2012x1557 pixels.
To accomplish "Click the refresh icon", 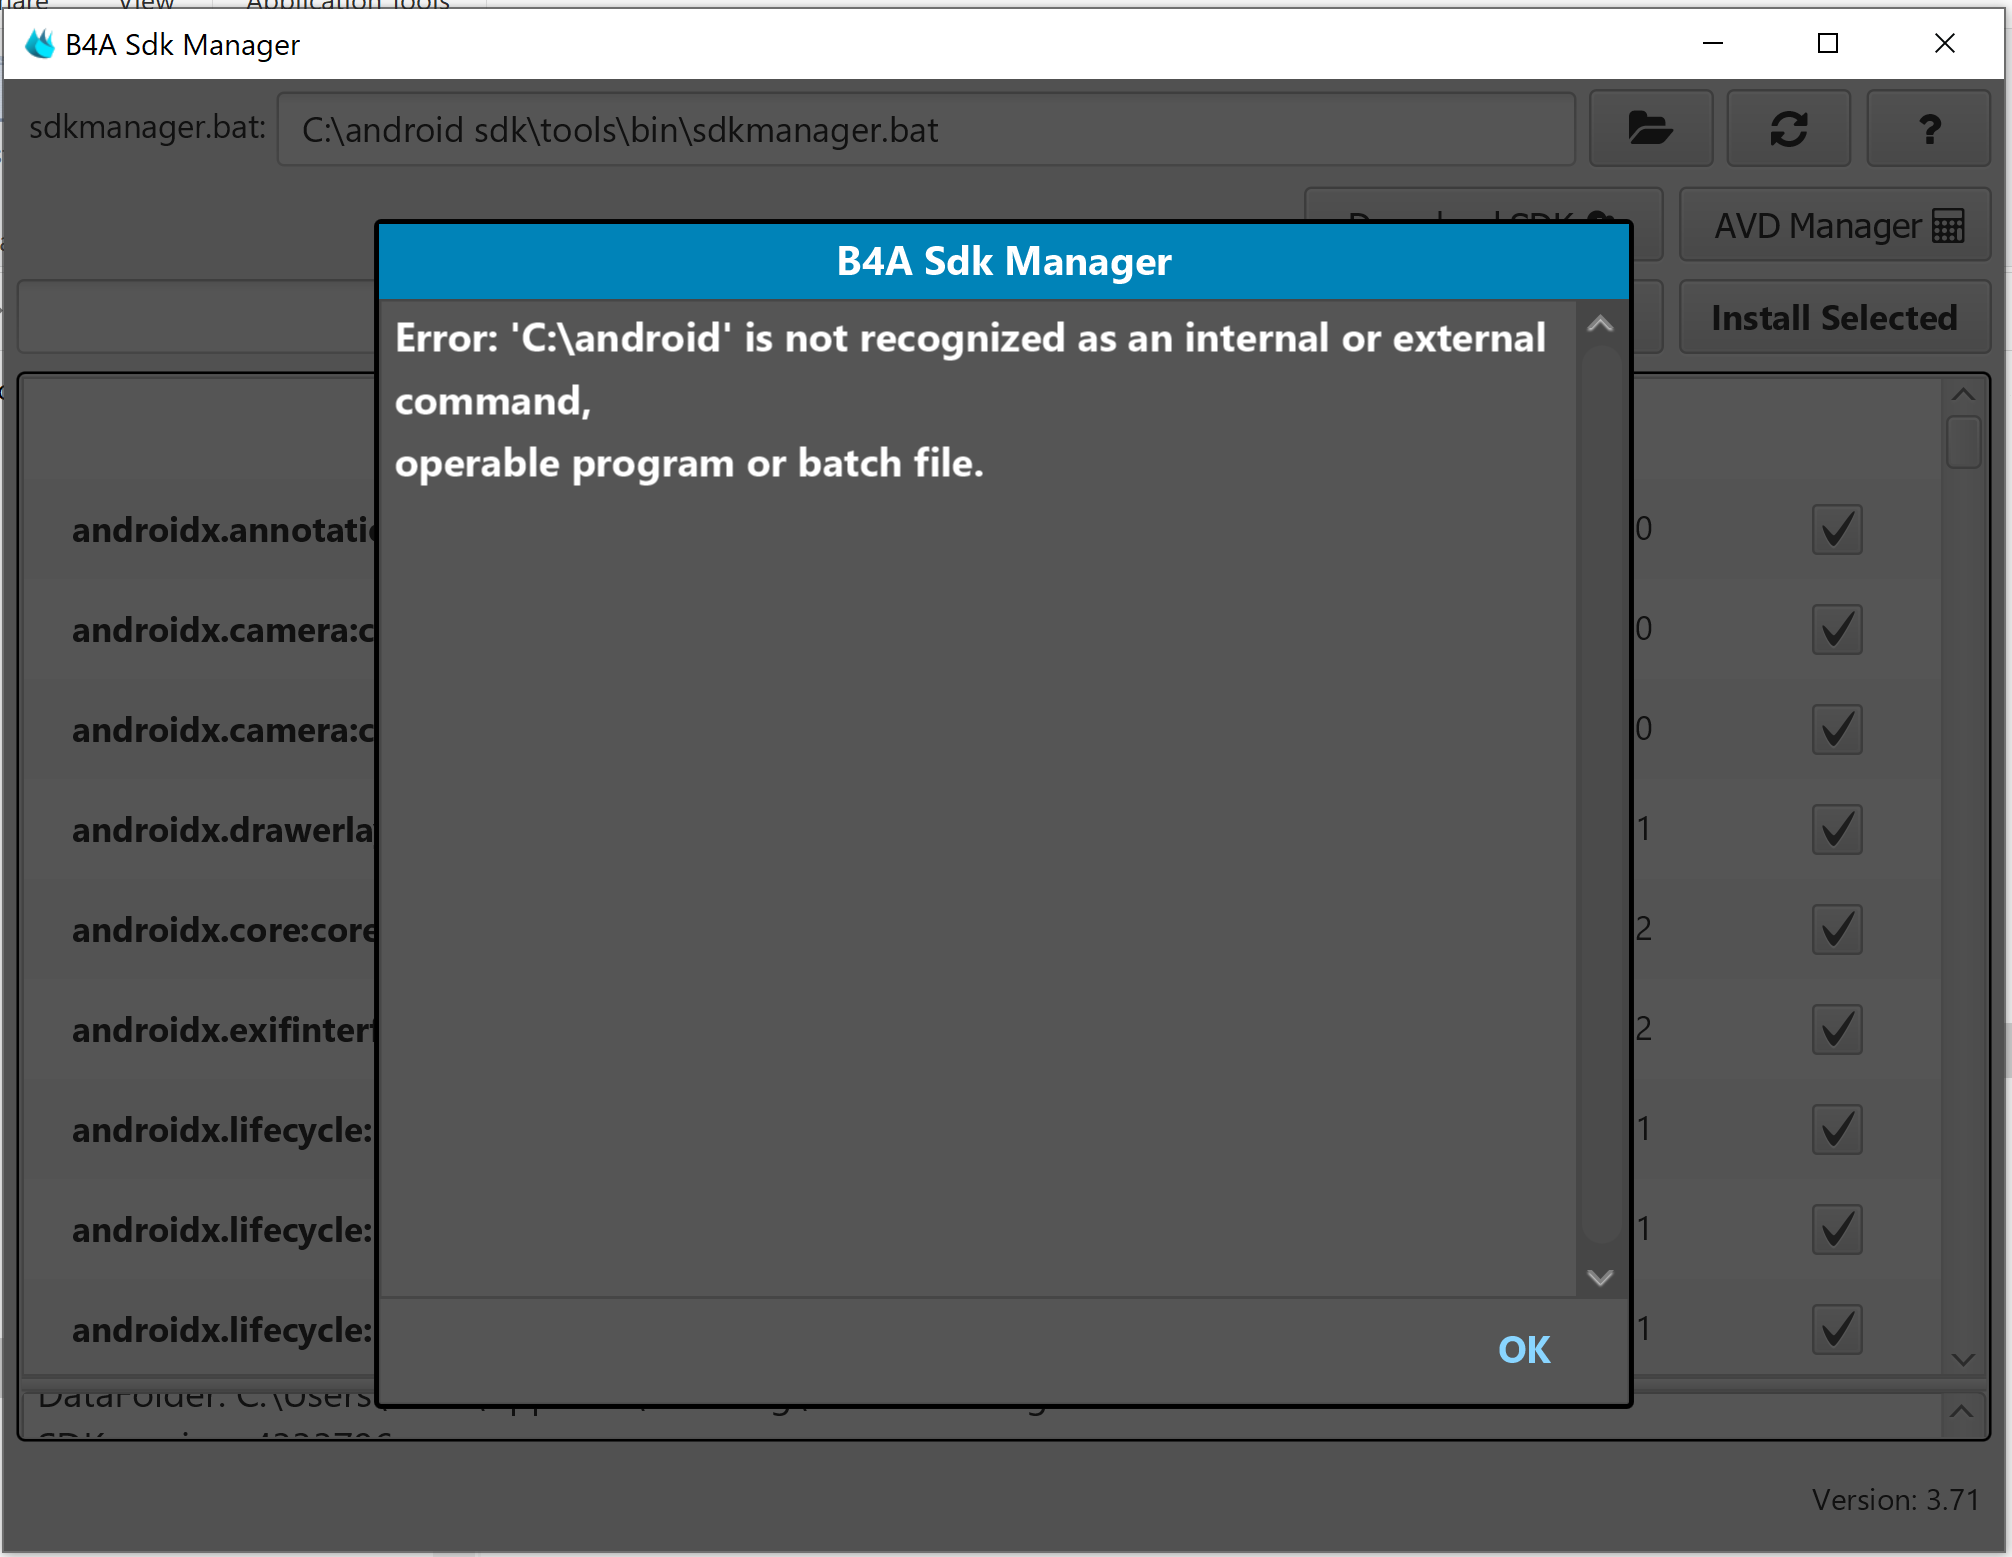I will click(1788, 128).
